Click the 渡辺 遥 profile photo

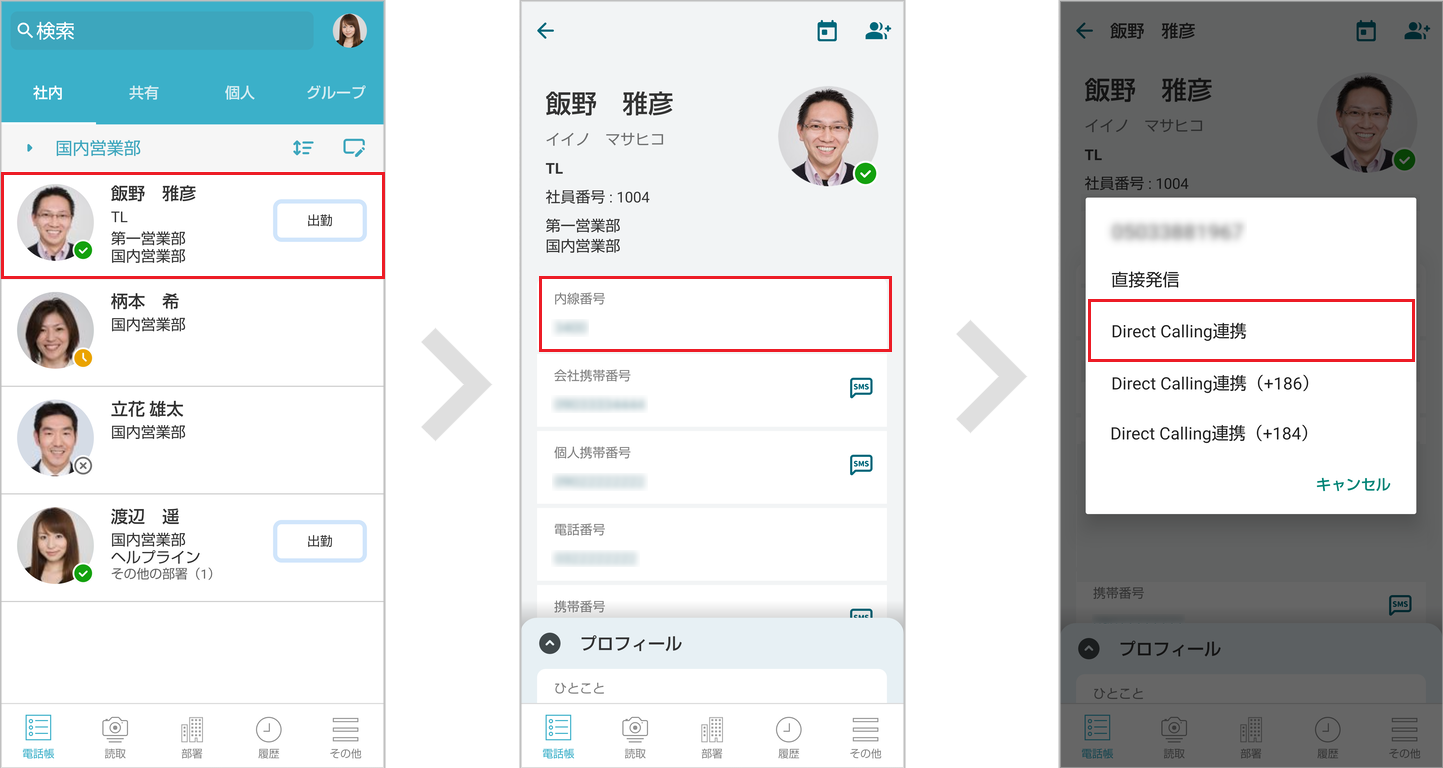[x=55, y=546]
